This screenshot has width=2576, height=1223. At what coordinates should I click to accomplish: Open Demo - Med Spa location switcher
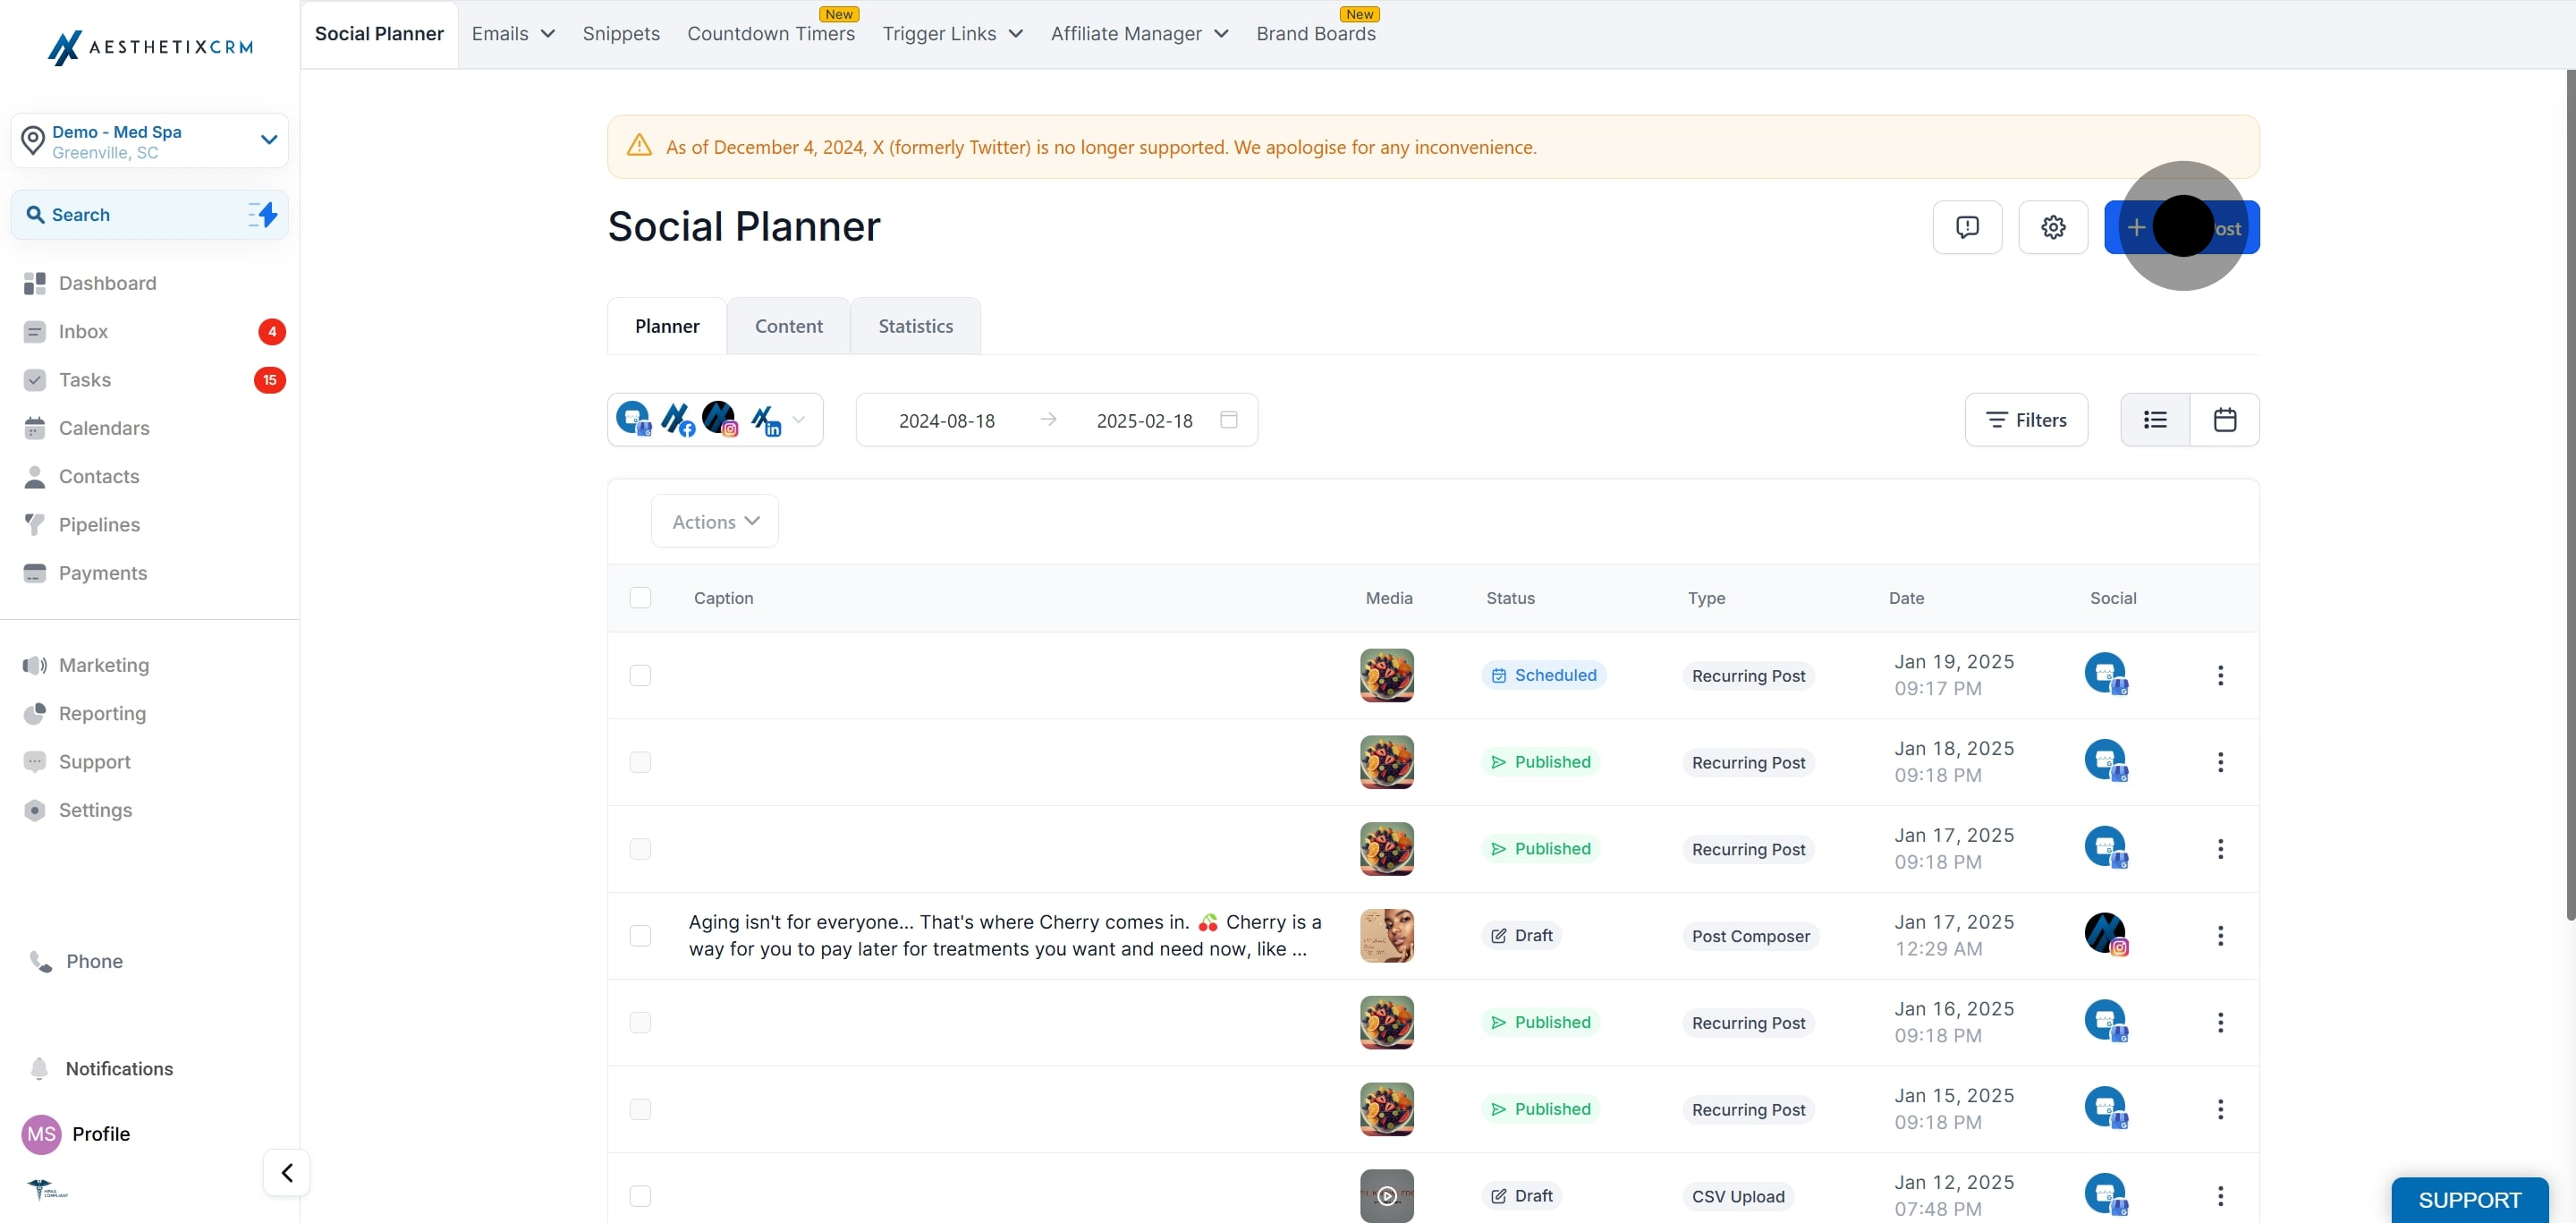(150, 141)
